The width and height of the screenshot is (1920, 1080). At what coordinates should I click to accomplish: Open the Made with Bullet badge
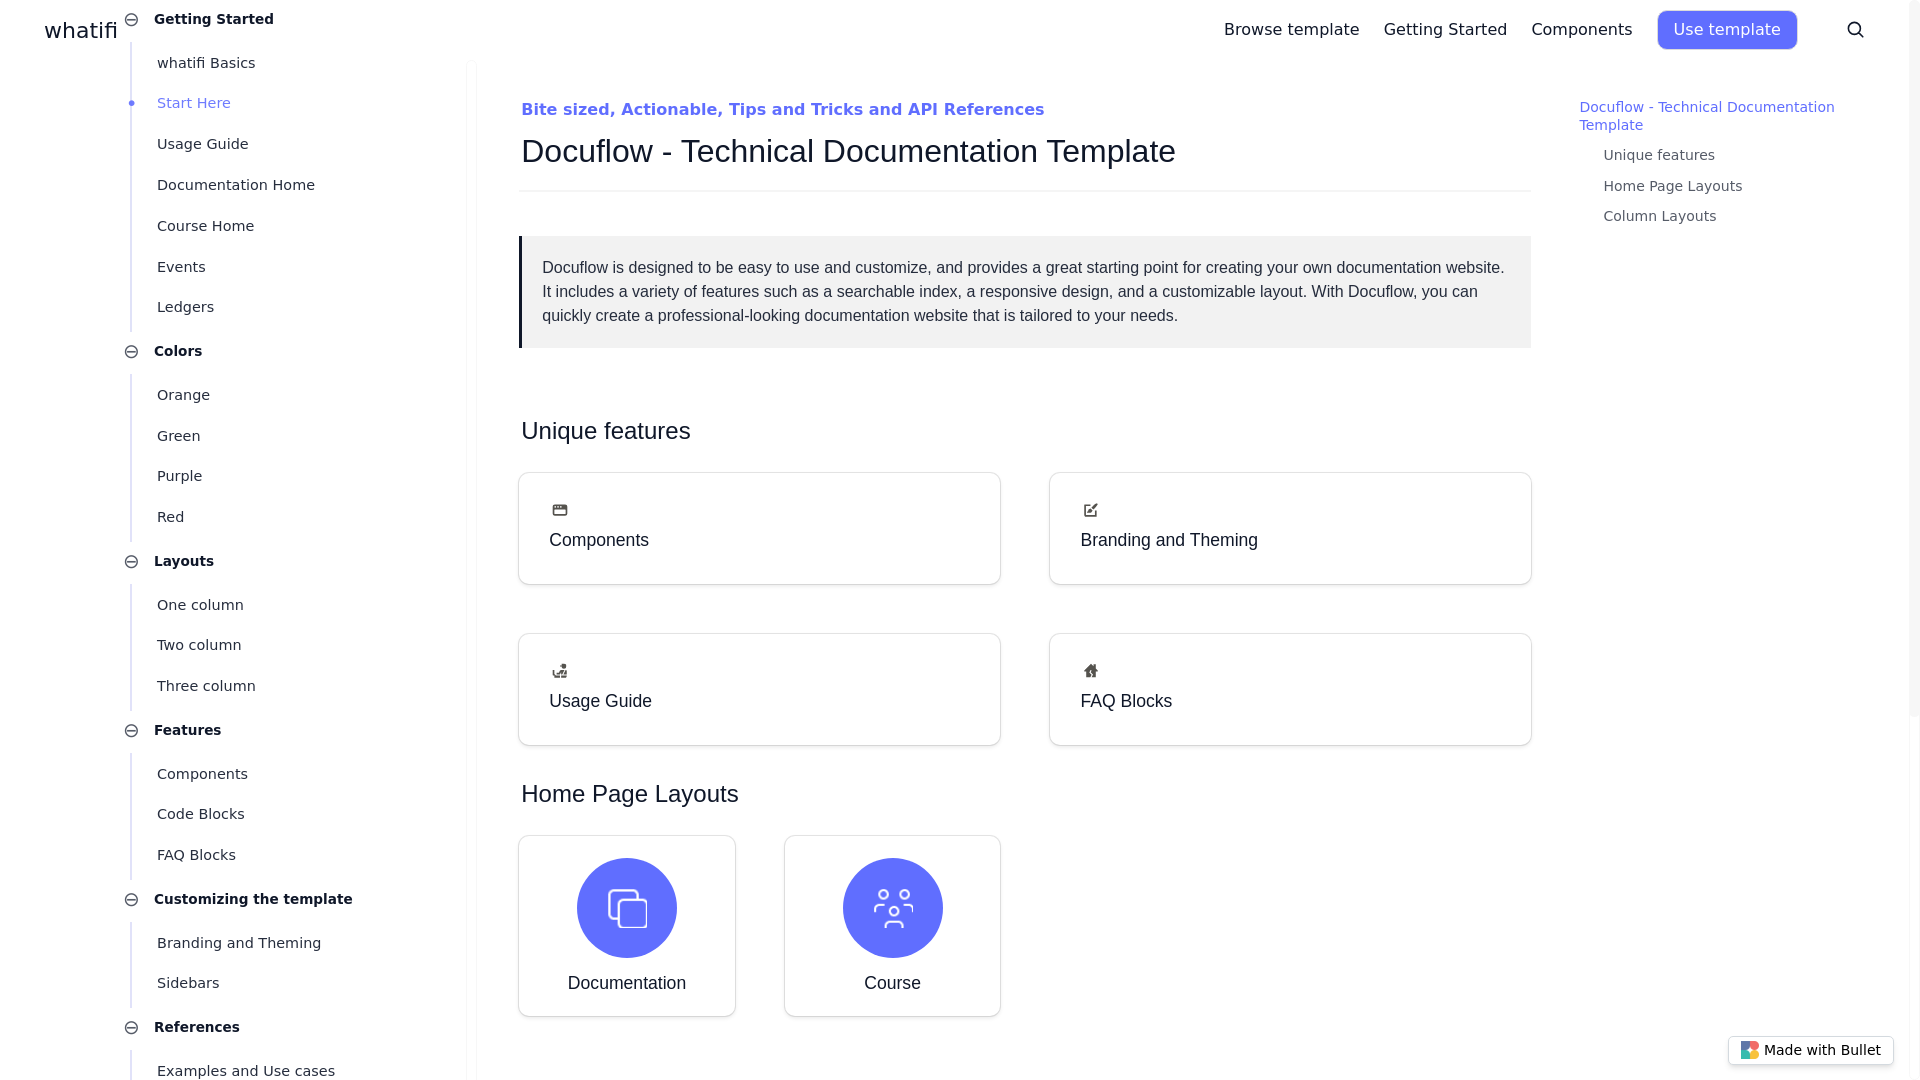[x=1811, y=1050]
